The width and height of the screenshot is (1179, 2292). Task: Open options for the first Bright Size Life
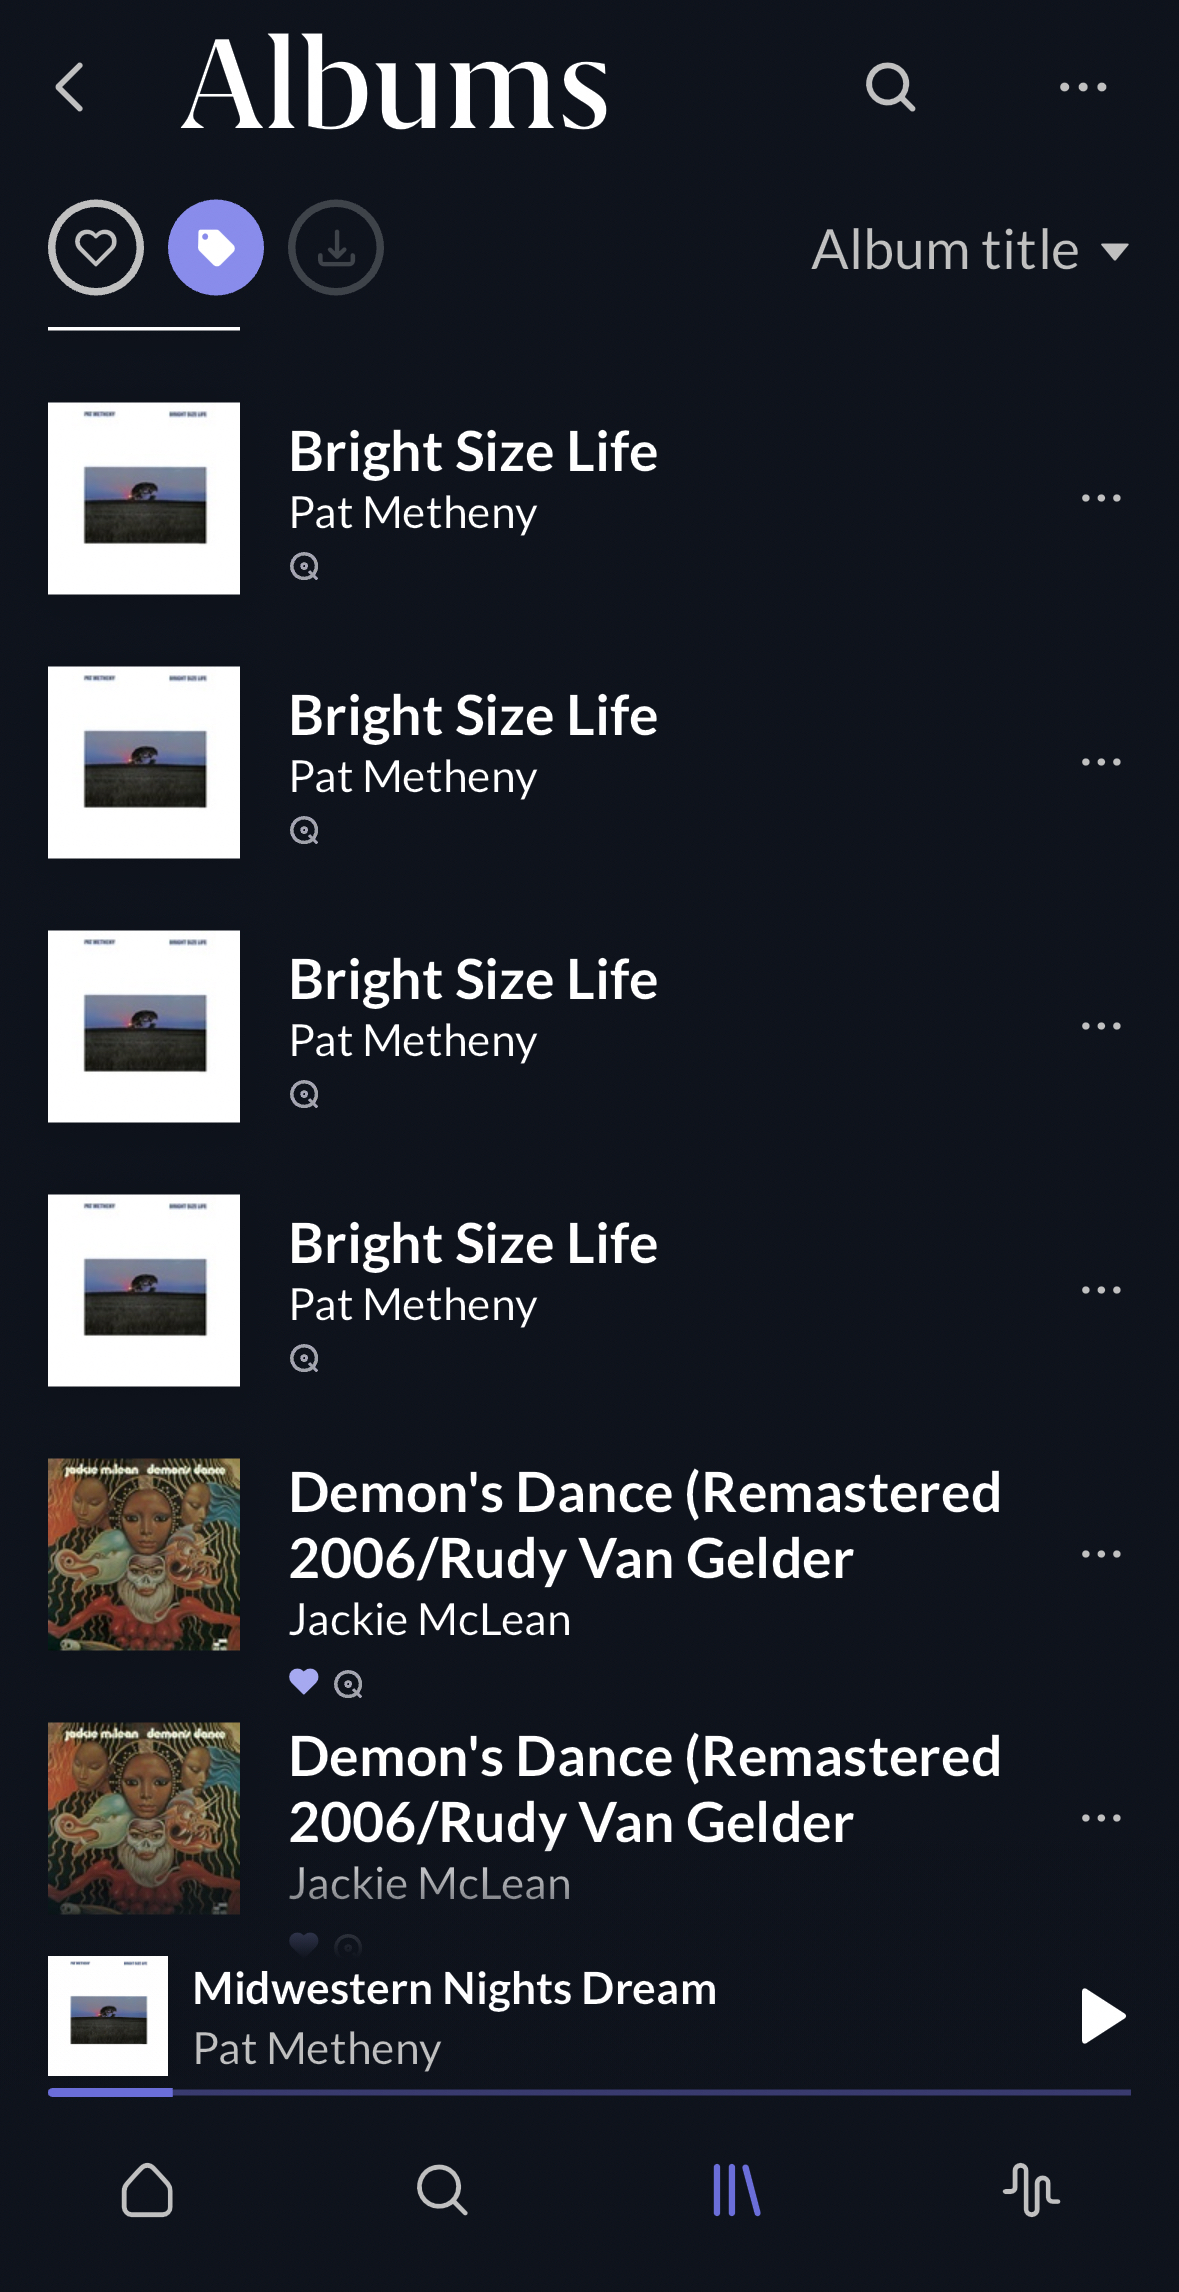[x=1101, y=498]
